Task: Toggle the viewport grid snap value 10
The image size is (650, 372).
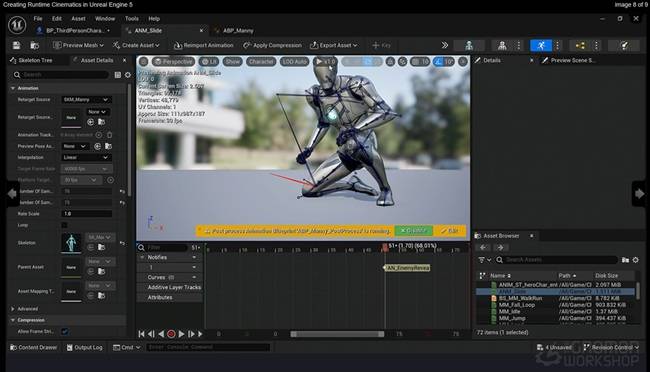Action: [420, 61]
